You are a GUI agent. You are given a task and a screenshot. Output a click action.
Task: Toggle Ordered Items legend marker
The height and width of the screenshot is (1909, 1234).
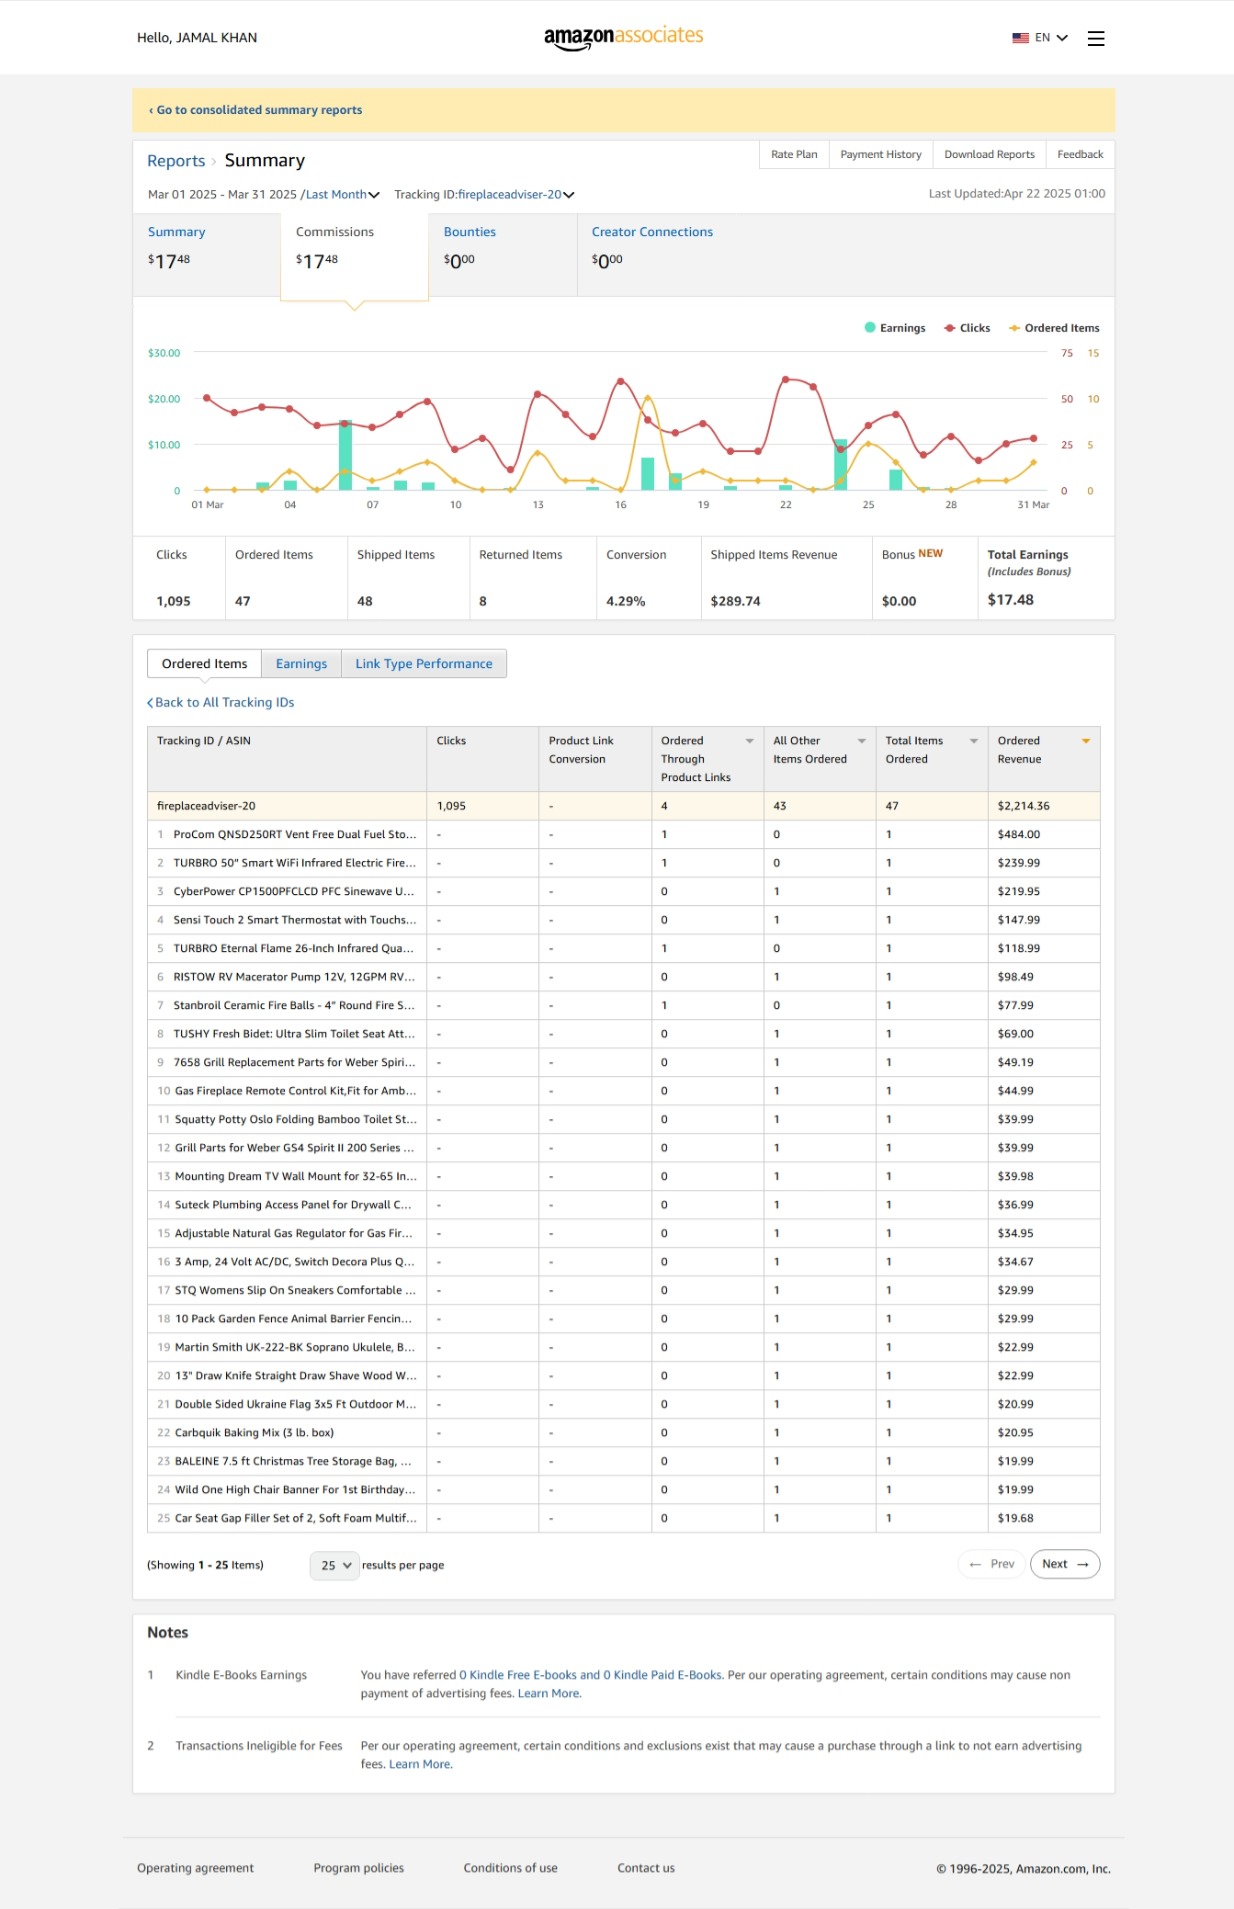click(1014, 328)
